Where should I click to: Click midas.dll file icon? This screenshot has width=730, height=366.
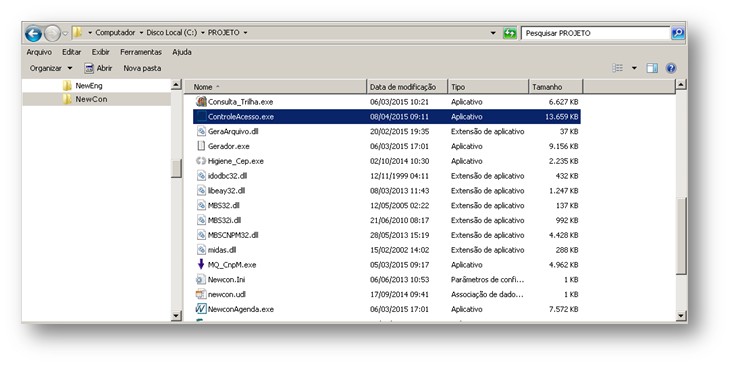pos(201,250)
